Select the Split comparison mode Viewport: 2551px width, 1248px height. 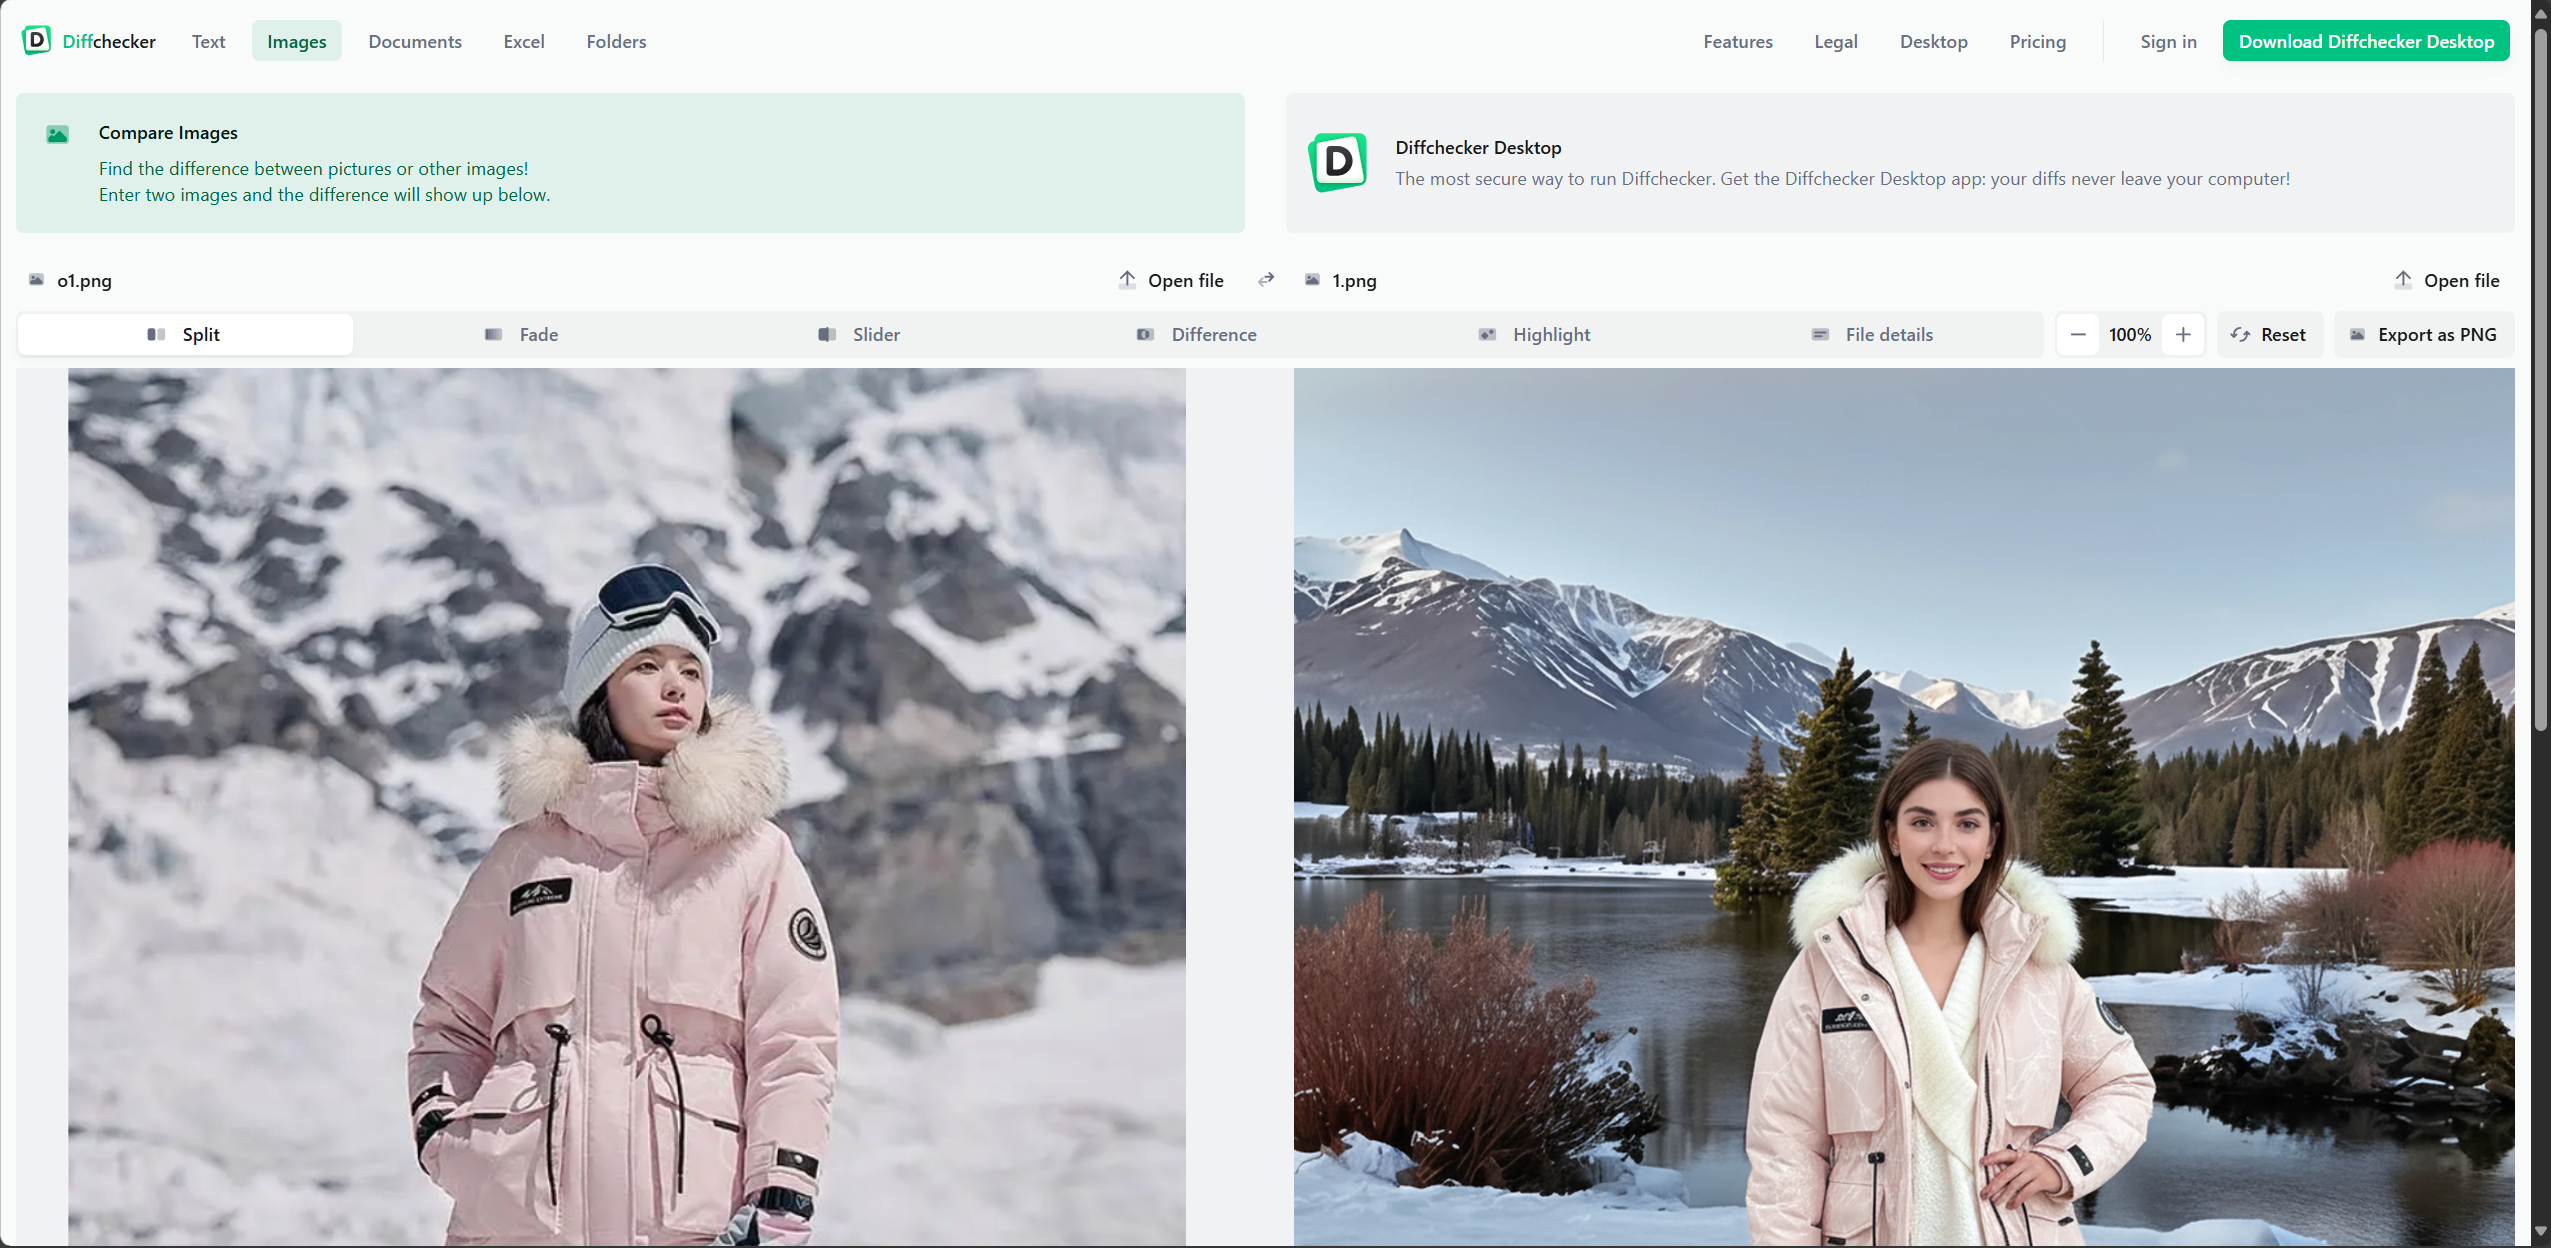185,334
